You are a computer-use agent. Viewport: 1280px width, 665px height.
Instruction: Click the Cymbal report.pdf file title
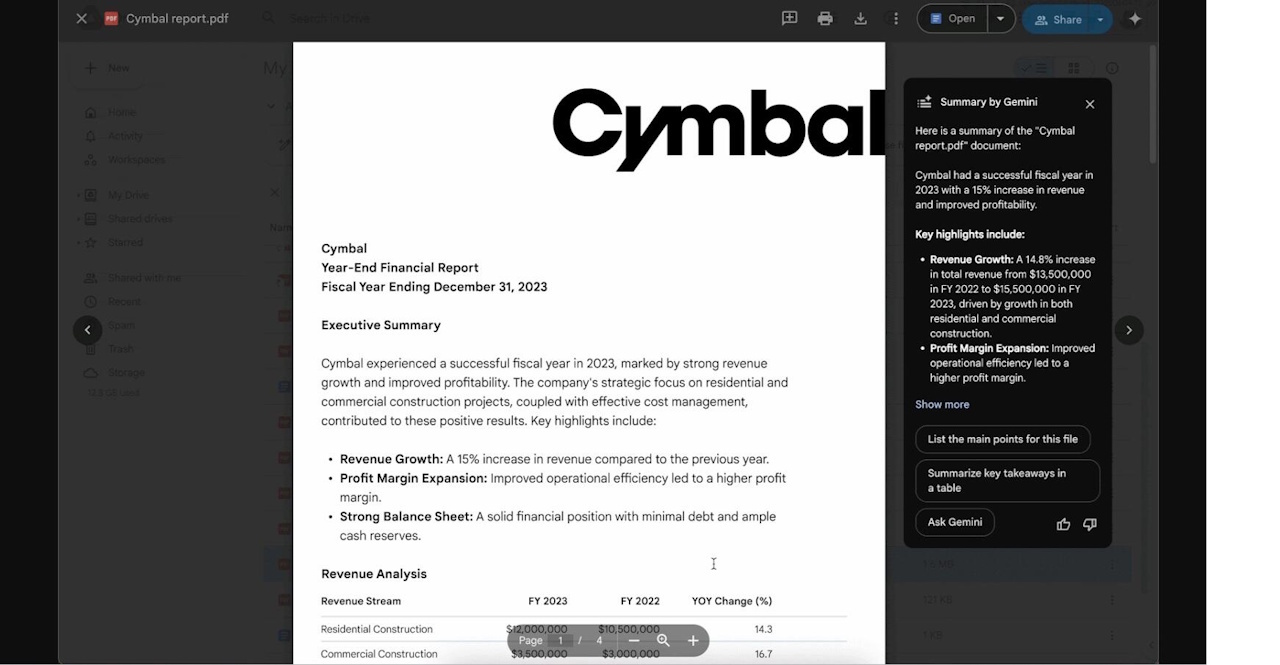[177, 18]
